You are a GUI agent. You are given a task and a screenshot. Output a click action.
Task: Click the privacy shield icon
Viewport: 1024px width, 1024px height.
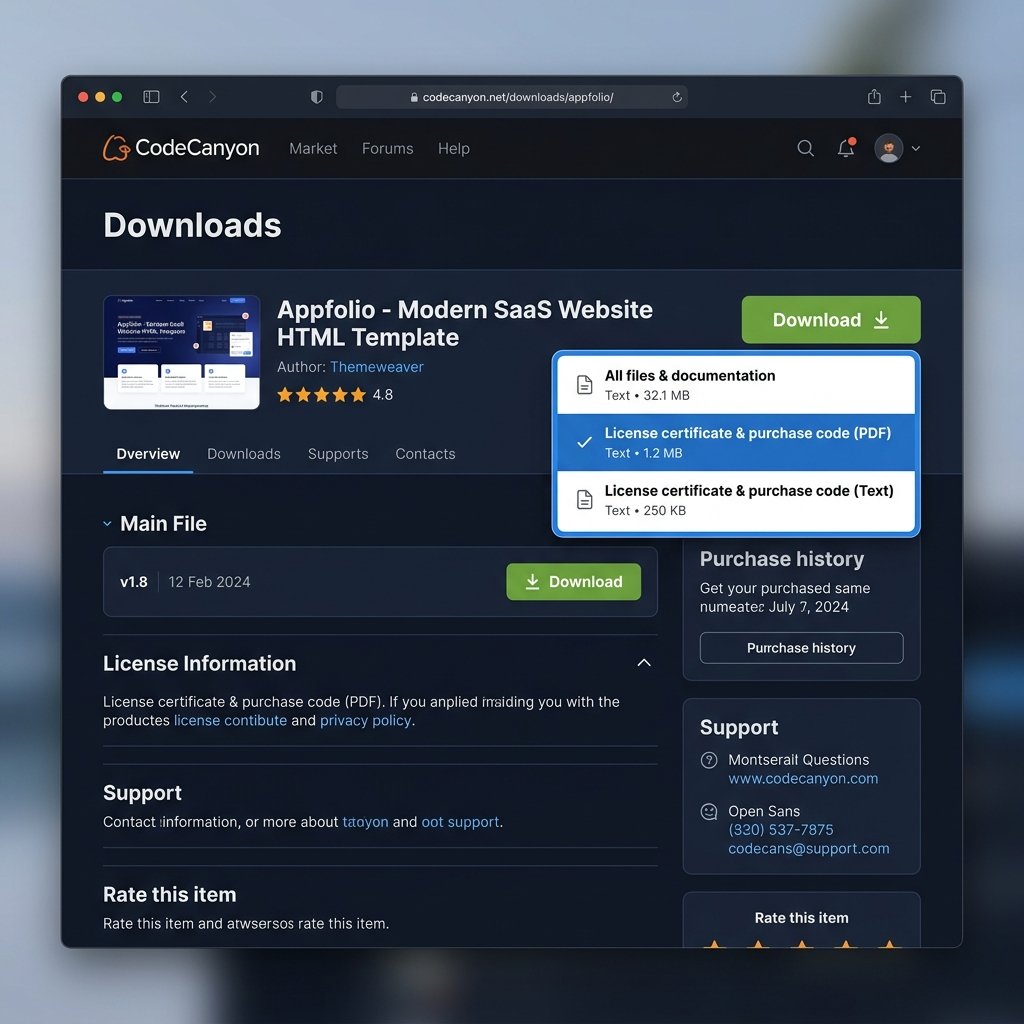click(317, 97)
